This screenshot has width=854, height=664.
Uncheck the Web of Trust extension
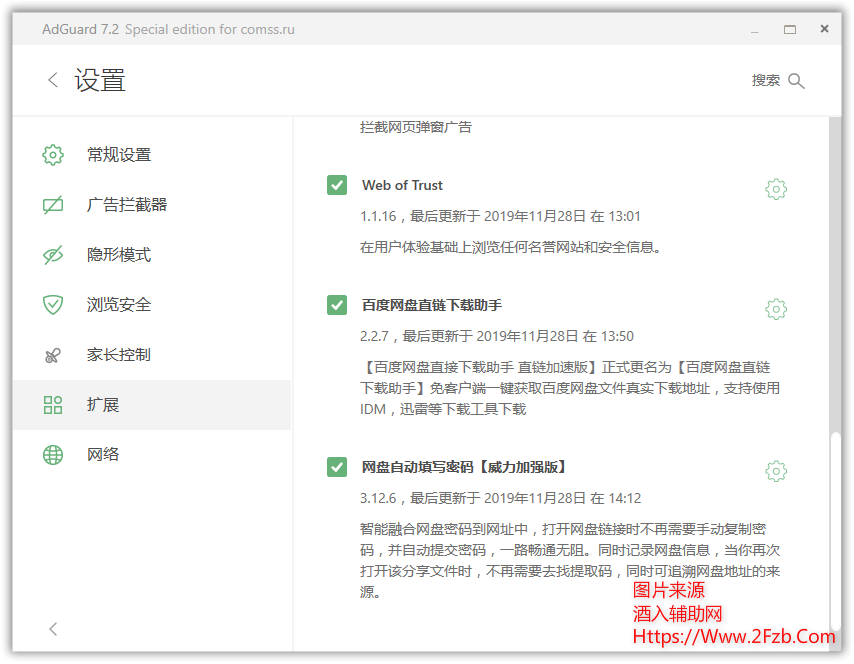pyautogui.click(x=337, y=185)
